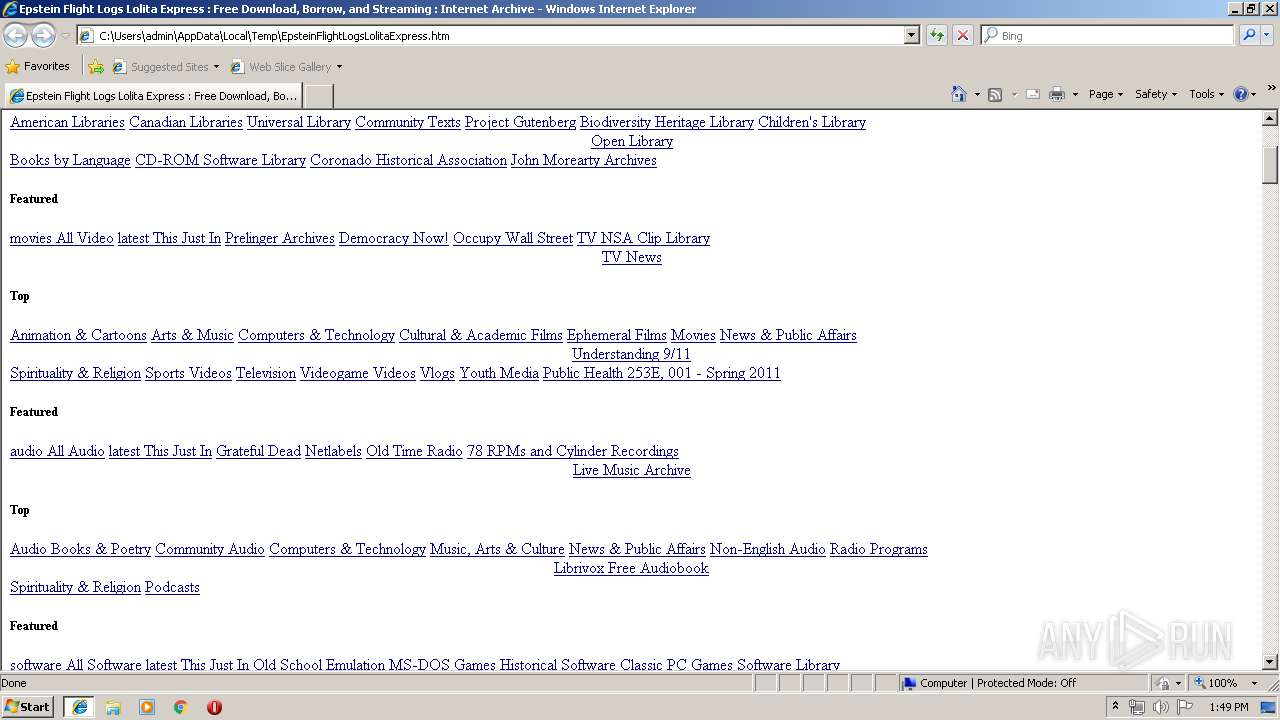Open TV News link
Screen dimensions: 1280x720
point(631,257)
